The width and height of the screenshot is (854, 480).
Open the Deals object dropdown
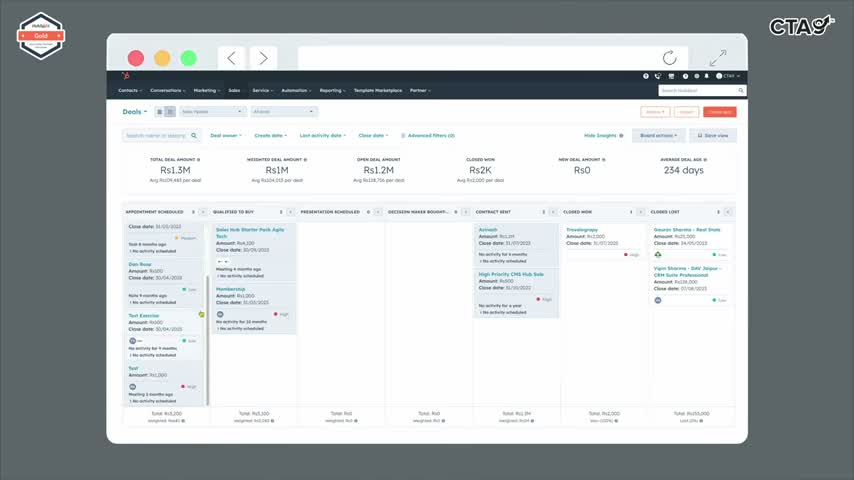pyautogui.click(x=135, y=112)
